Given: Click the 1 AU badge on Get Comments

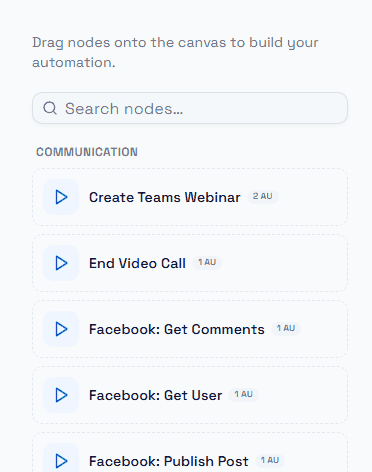Looking at the screenshot, I should [x=286, y=328].
